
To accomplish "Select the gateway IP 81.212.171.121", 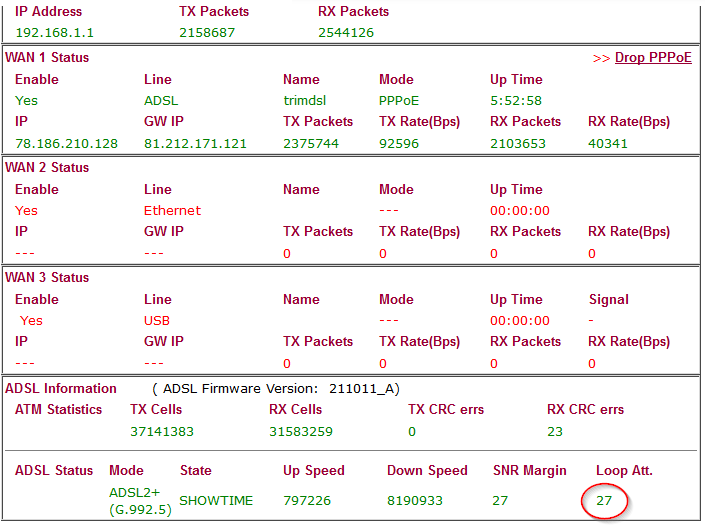I will (195, 144).
